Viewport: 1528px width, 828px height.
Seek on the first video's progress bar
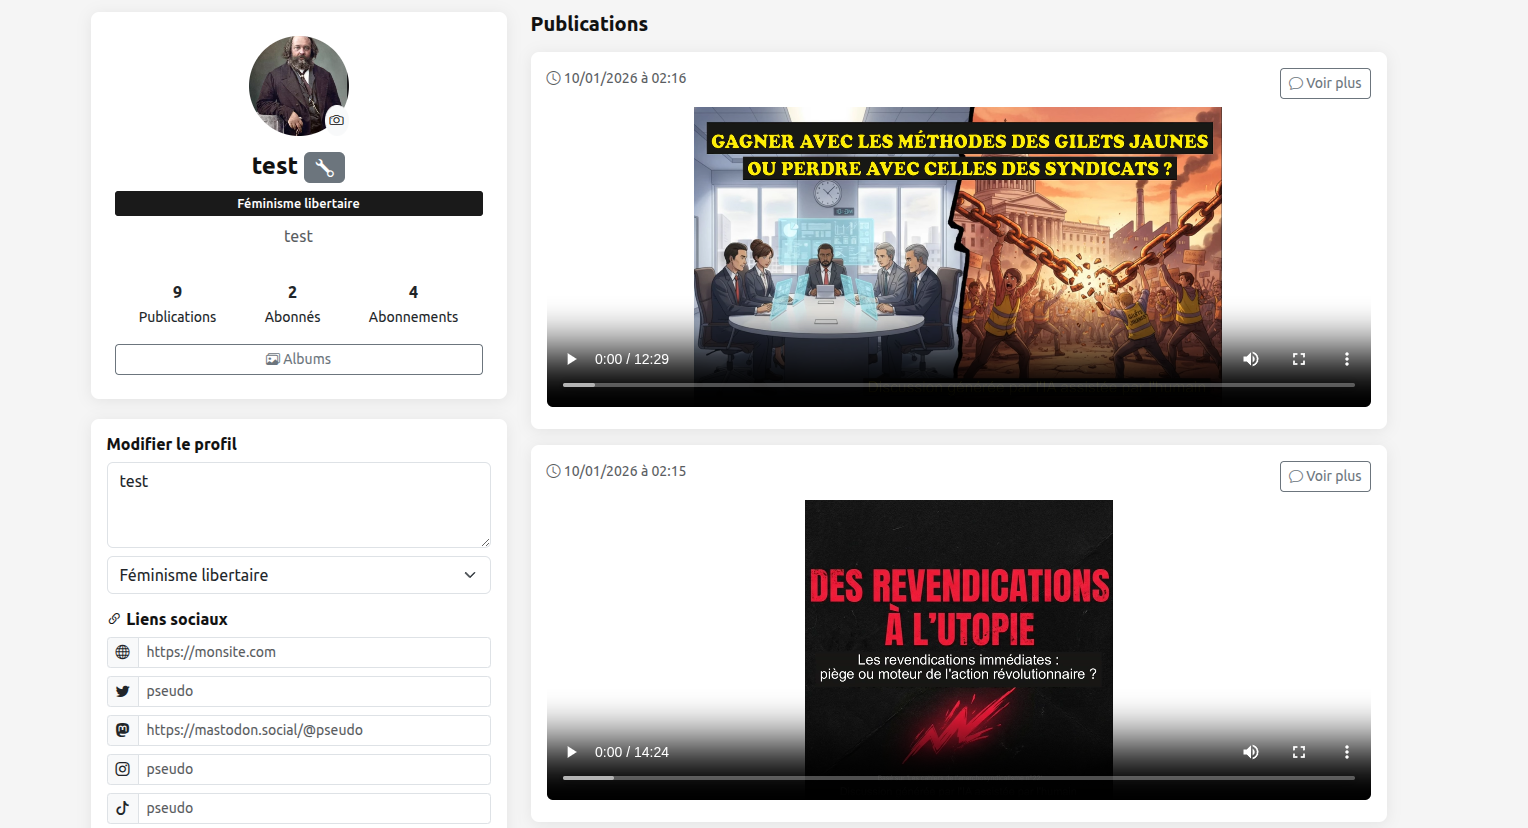pos(958,385)
